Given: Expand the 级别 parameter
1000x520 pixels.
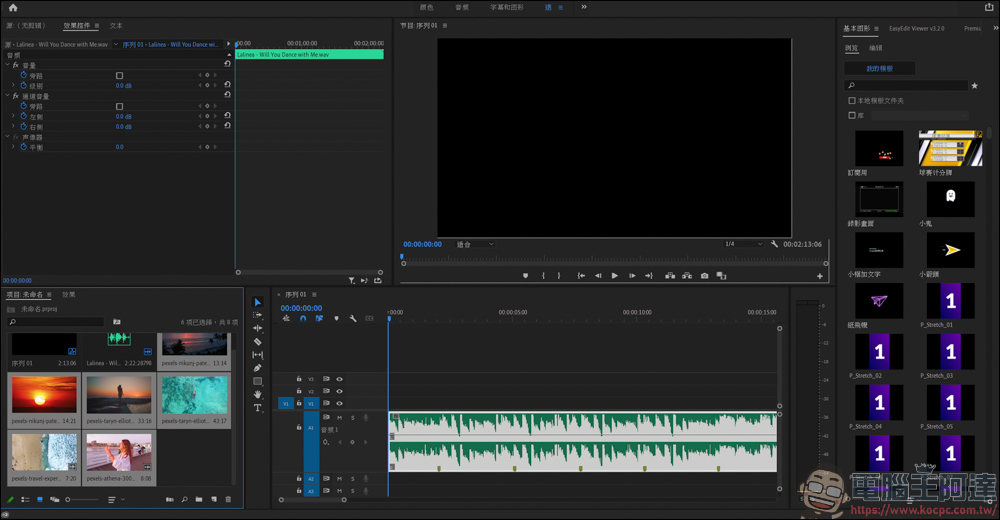Looking at the screenshot, I should tap(13, 85).
